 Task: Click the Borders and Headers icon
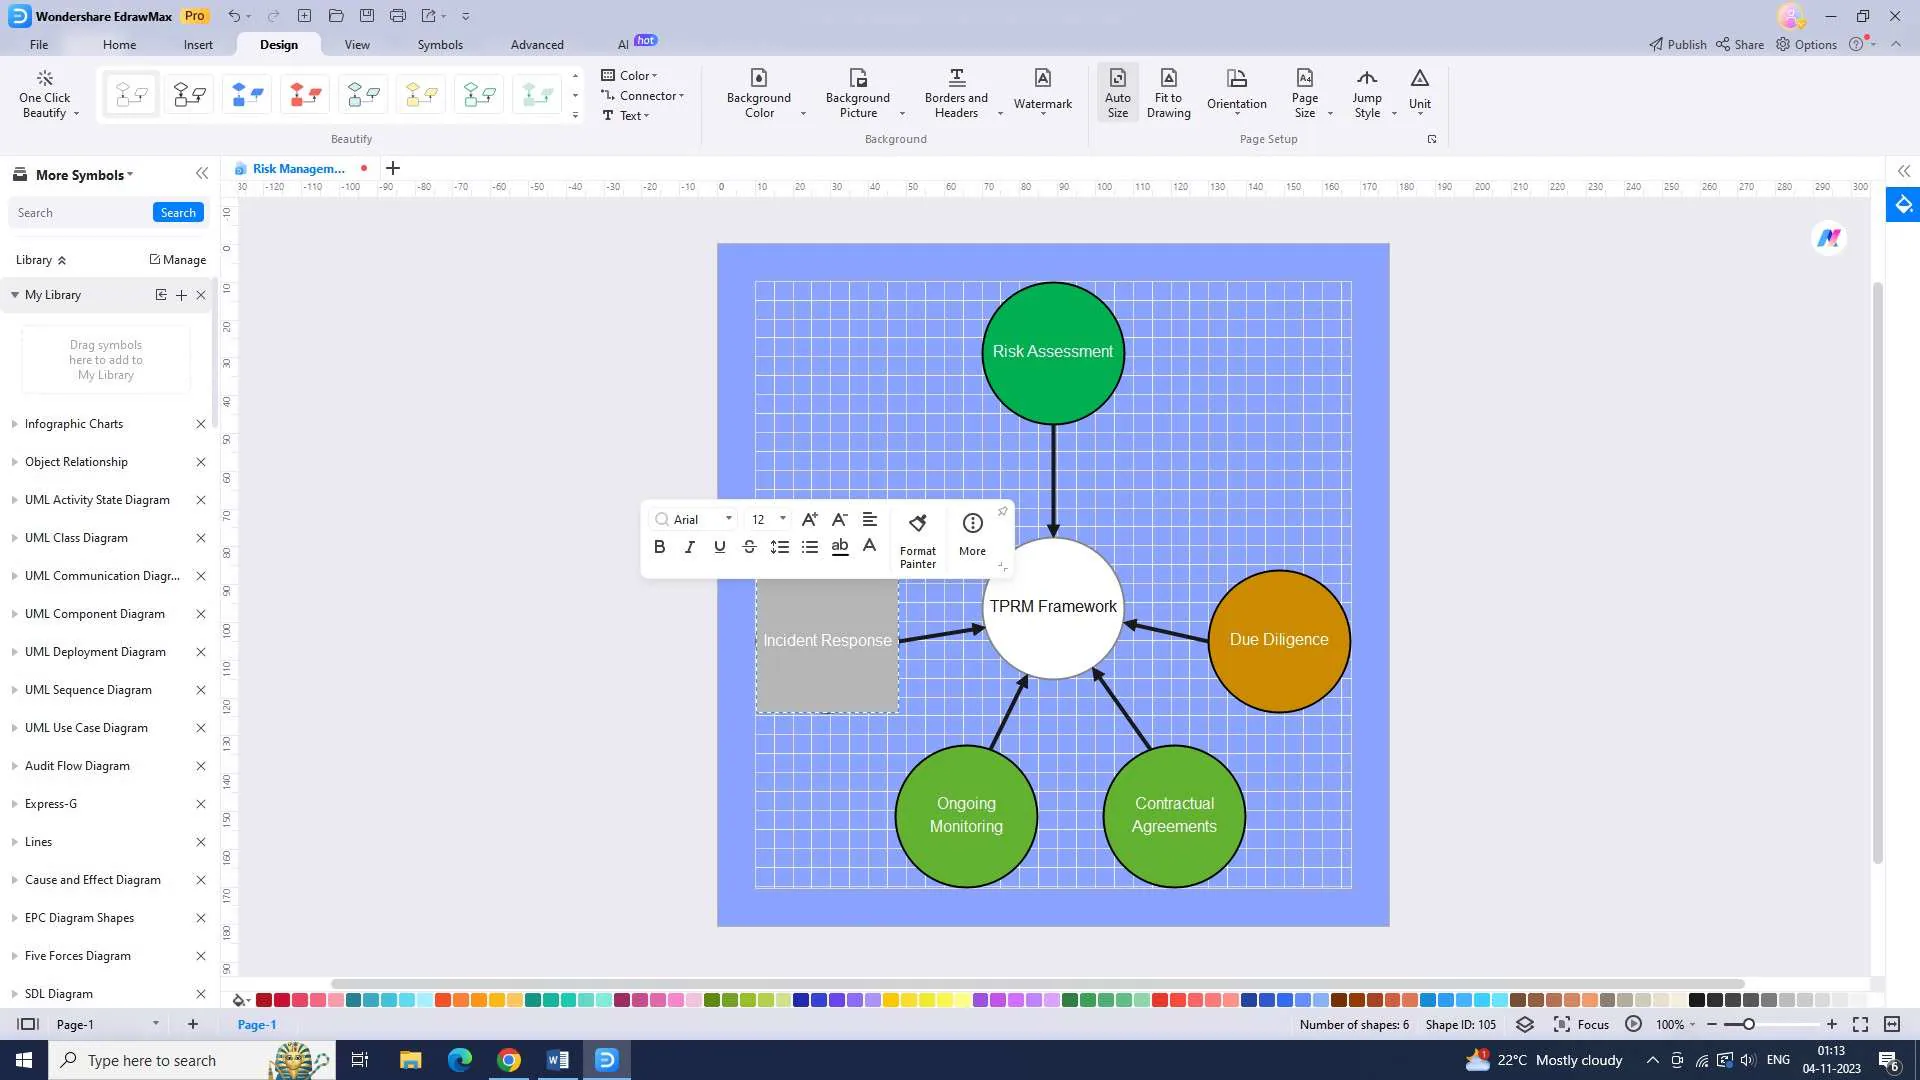956,94
